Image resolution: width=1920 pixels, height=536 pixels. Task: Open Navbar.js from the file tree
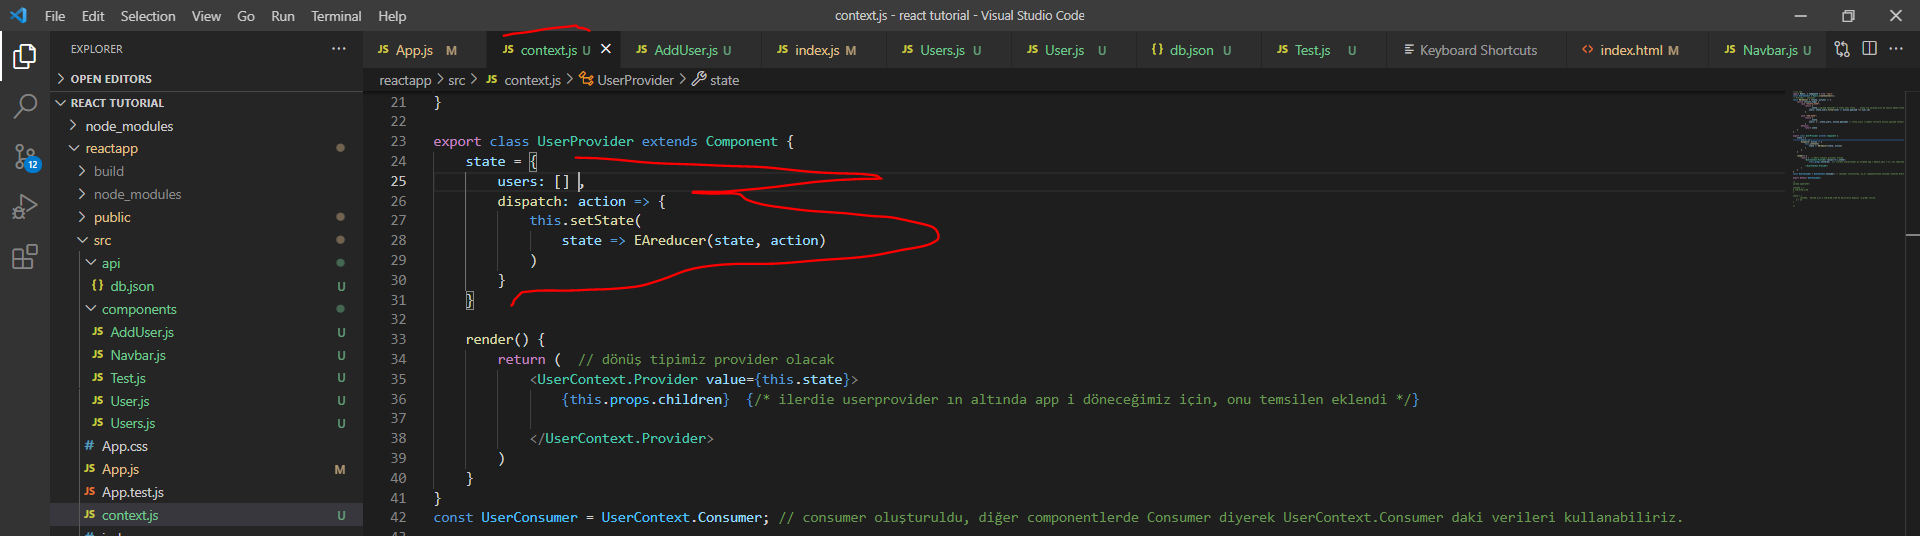click(x=138, y=355)
